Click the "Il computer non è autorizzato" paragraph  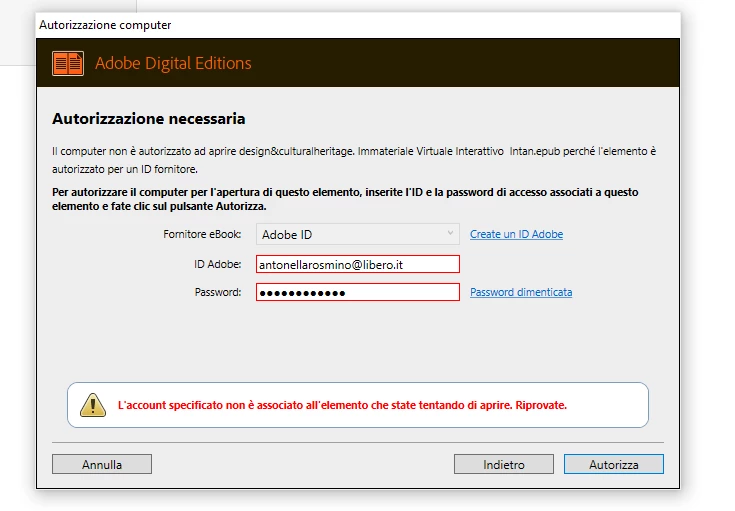(x=354, y=160)
